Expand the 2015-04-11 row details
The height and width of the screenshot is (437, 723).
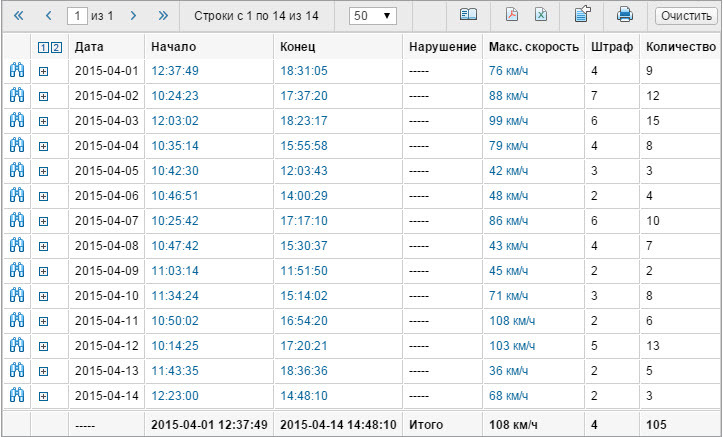43,321
